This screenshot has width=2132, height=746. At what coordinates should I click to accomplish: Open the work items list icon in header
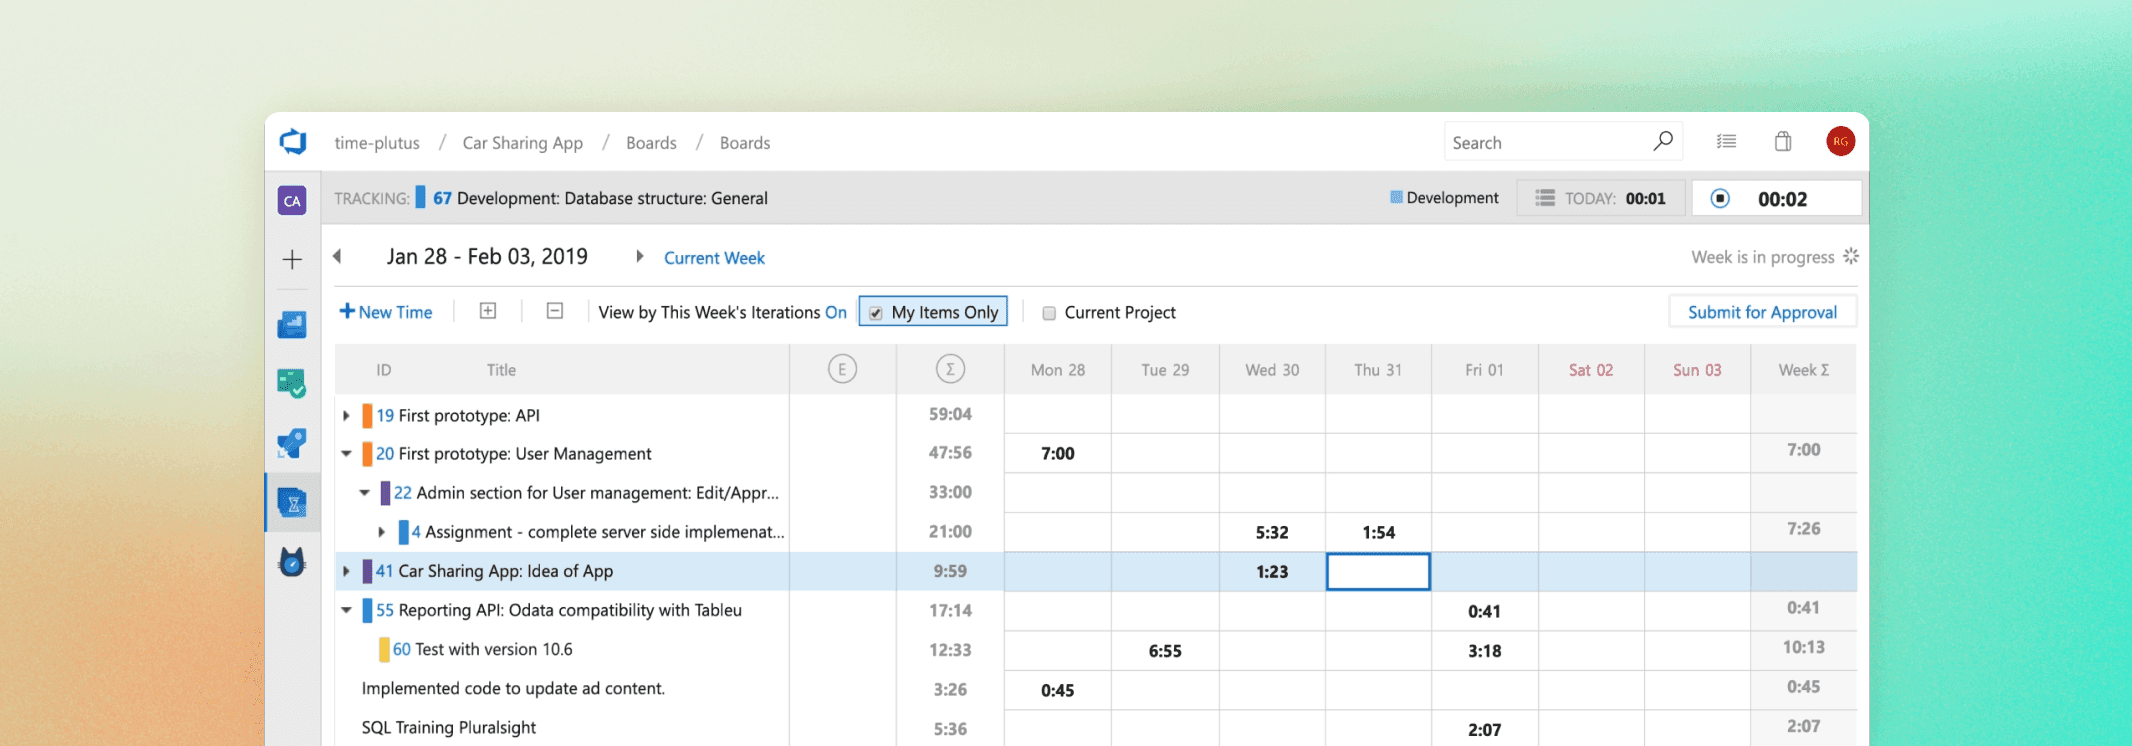click(x=1726, y=142)
